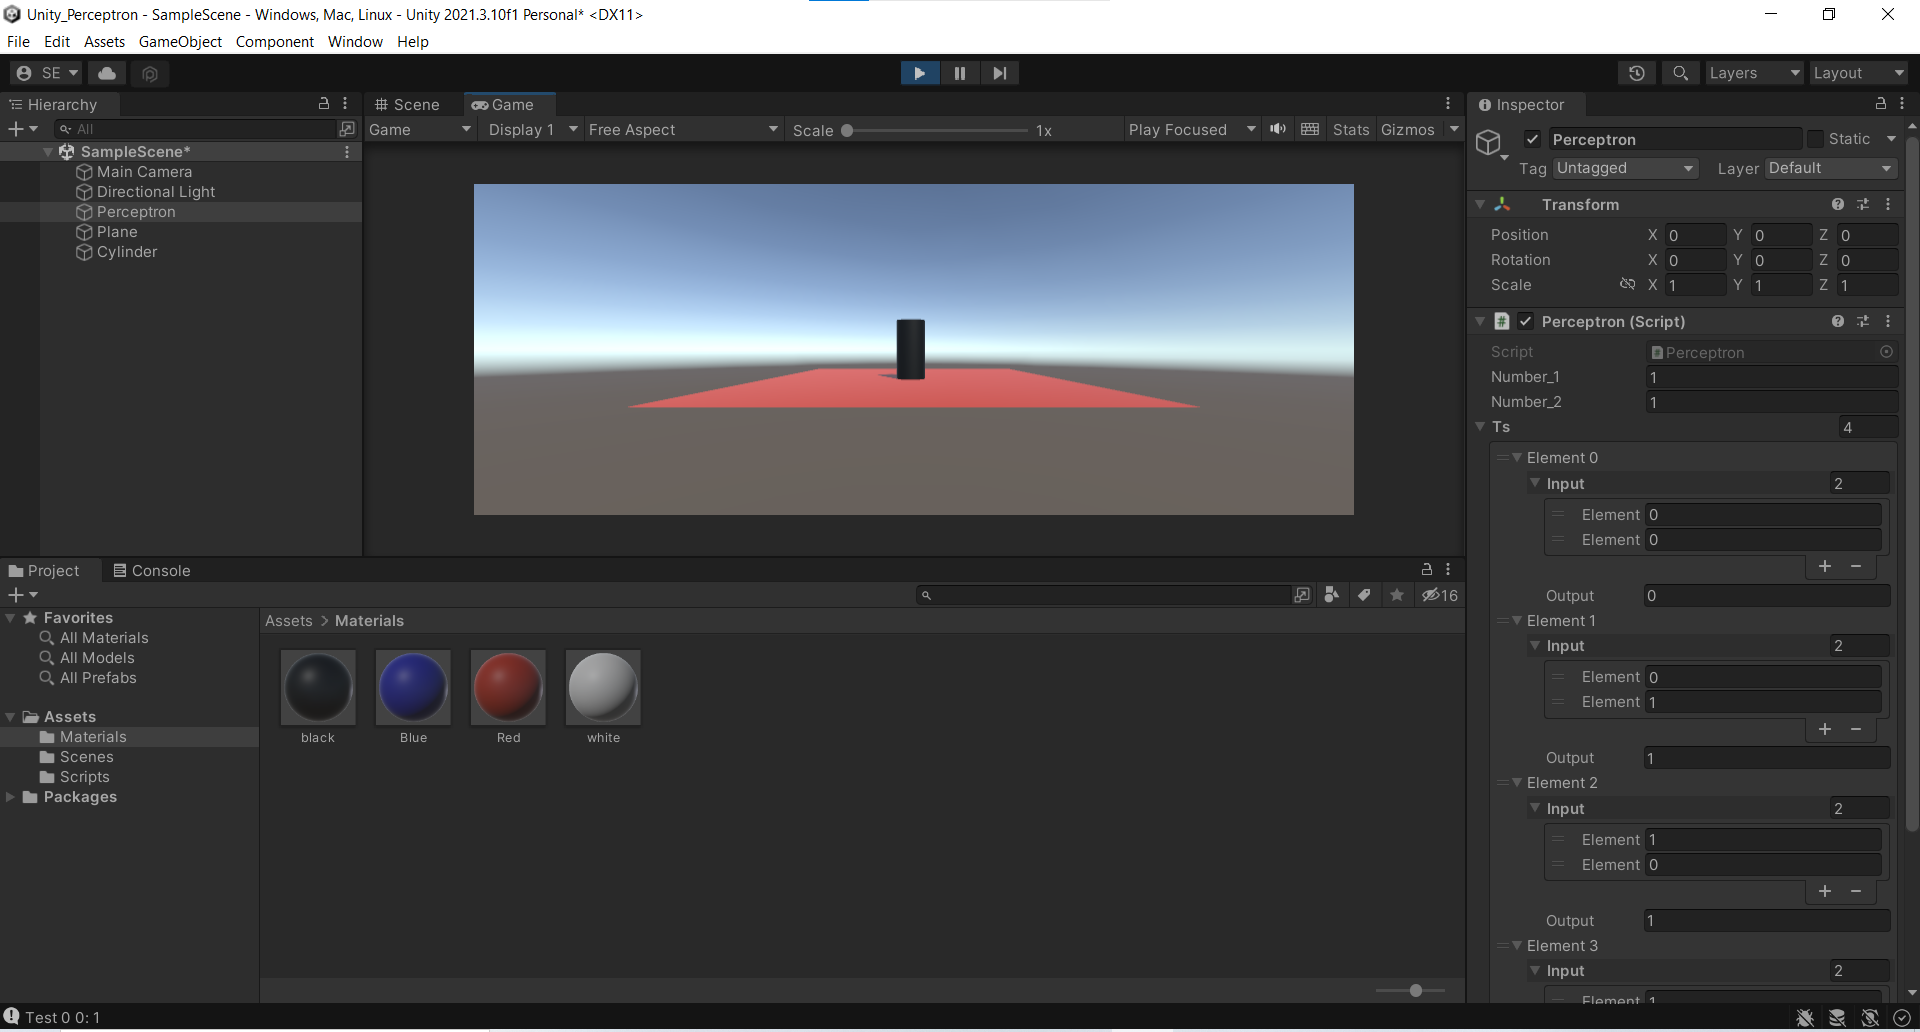Open the Component menu

[274, 42]
